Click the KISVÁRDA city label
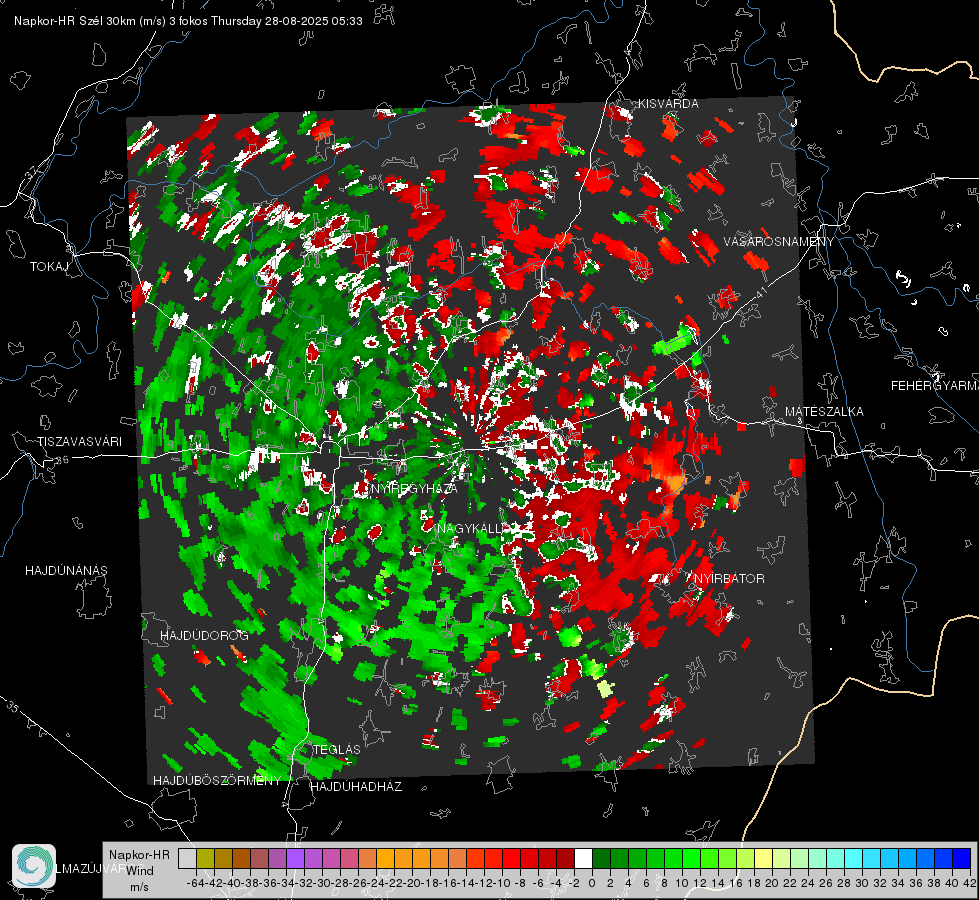Screen dimensions: 979x900 (x=668, y=104)
